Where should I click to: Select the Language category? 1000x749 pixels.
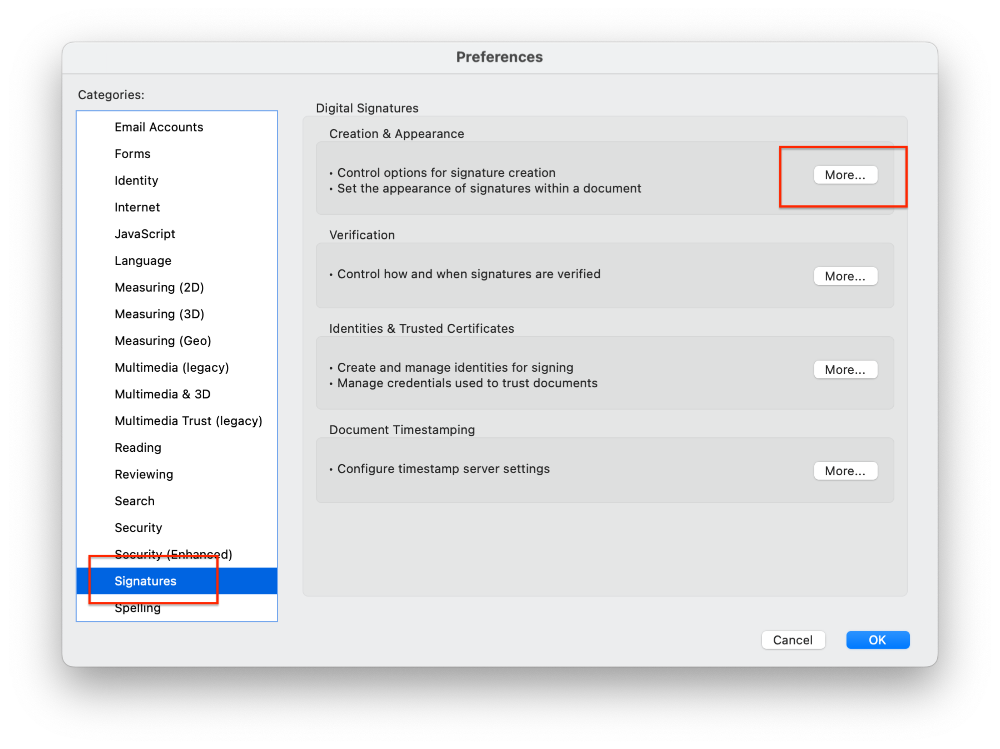tap(143, 261)
